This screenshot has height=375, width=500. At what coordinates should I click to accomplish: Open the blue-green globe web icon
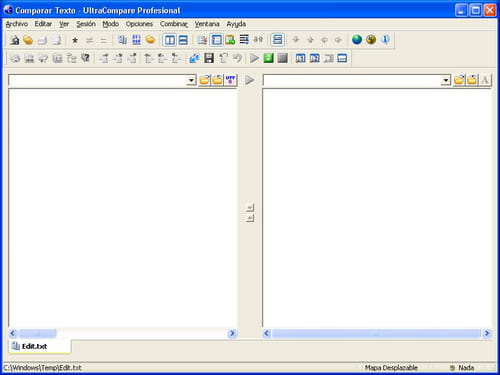(x=357, y=40)
